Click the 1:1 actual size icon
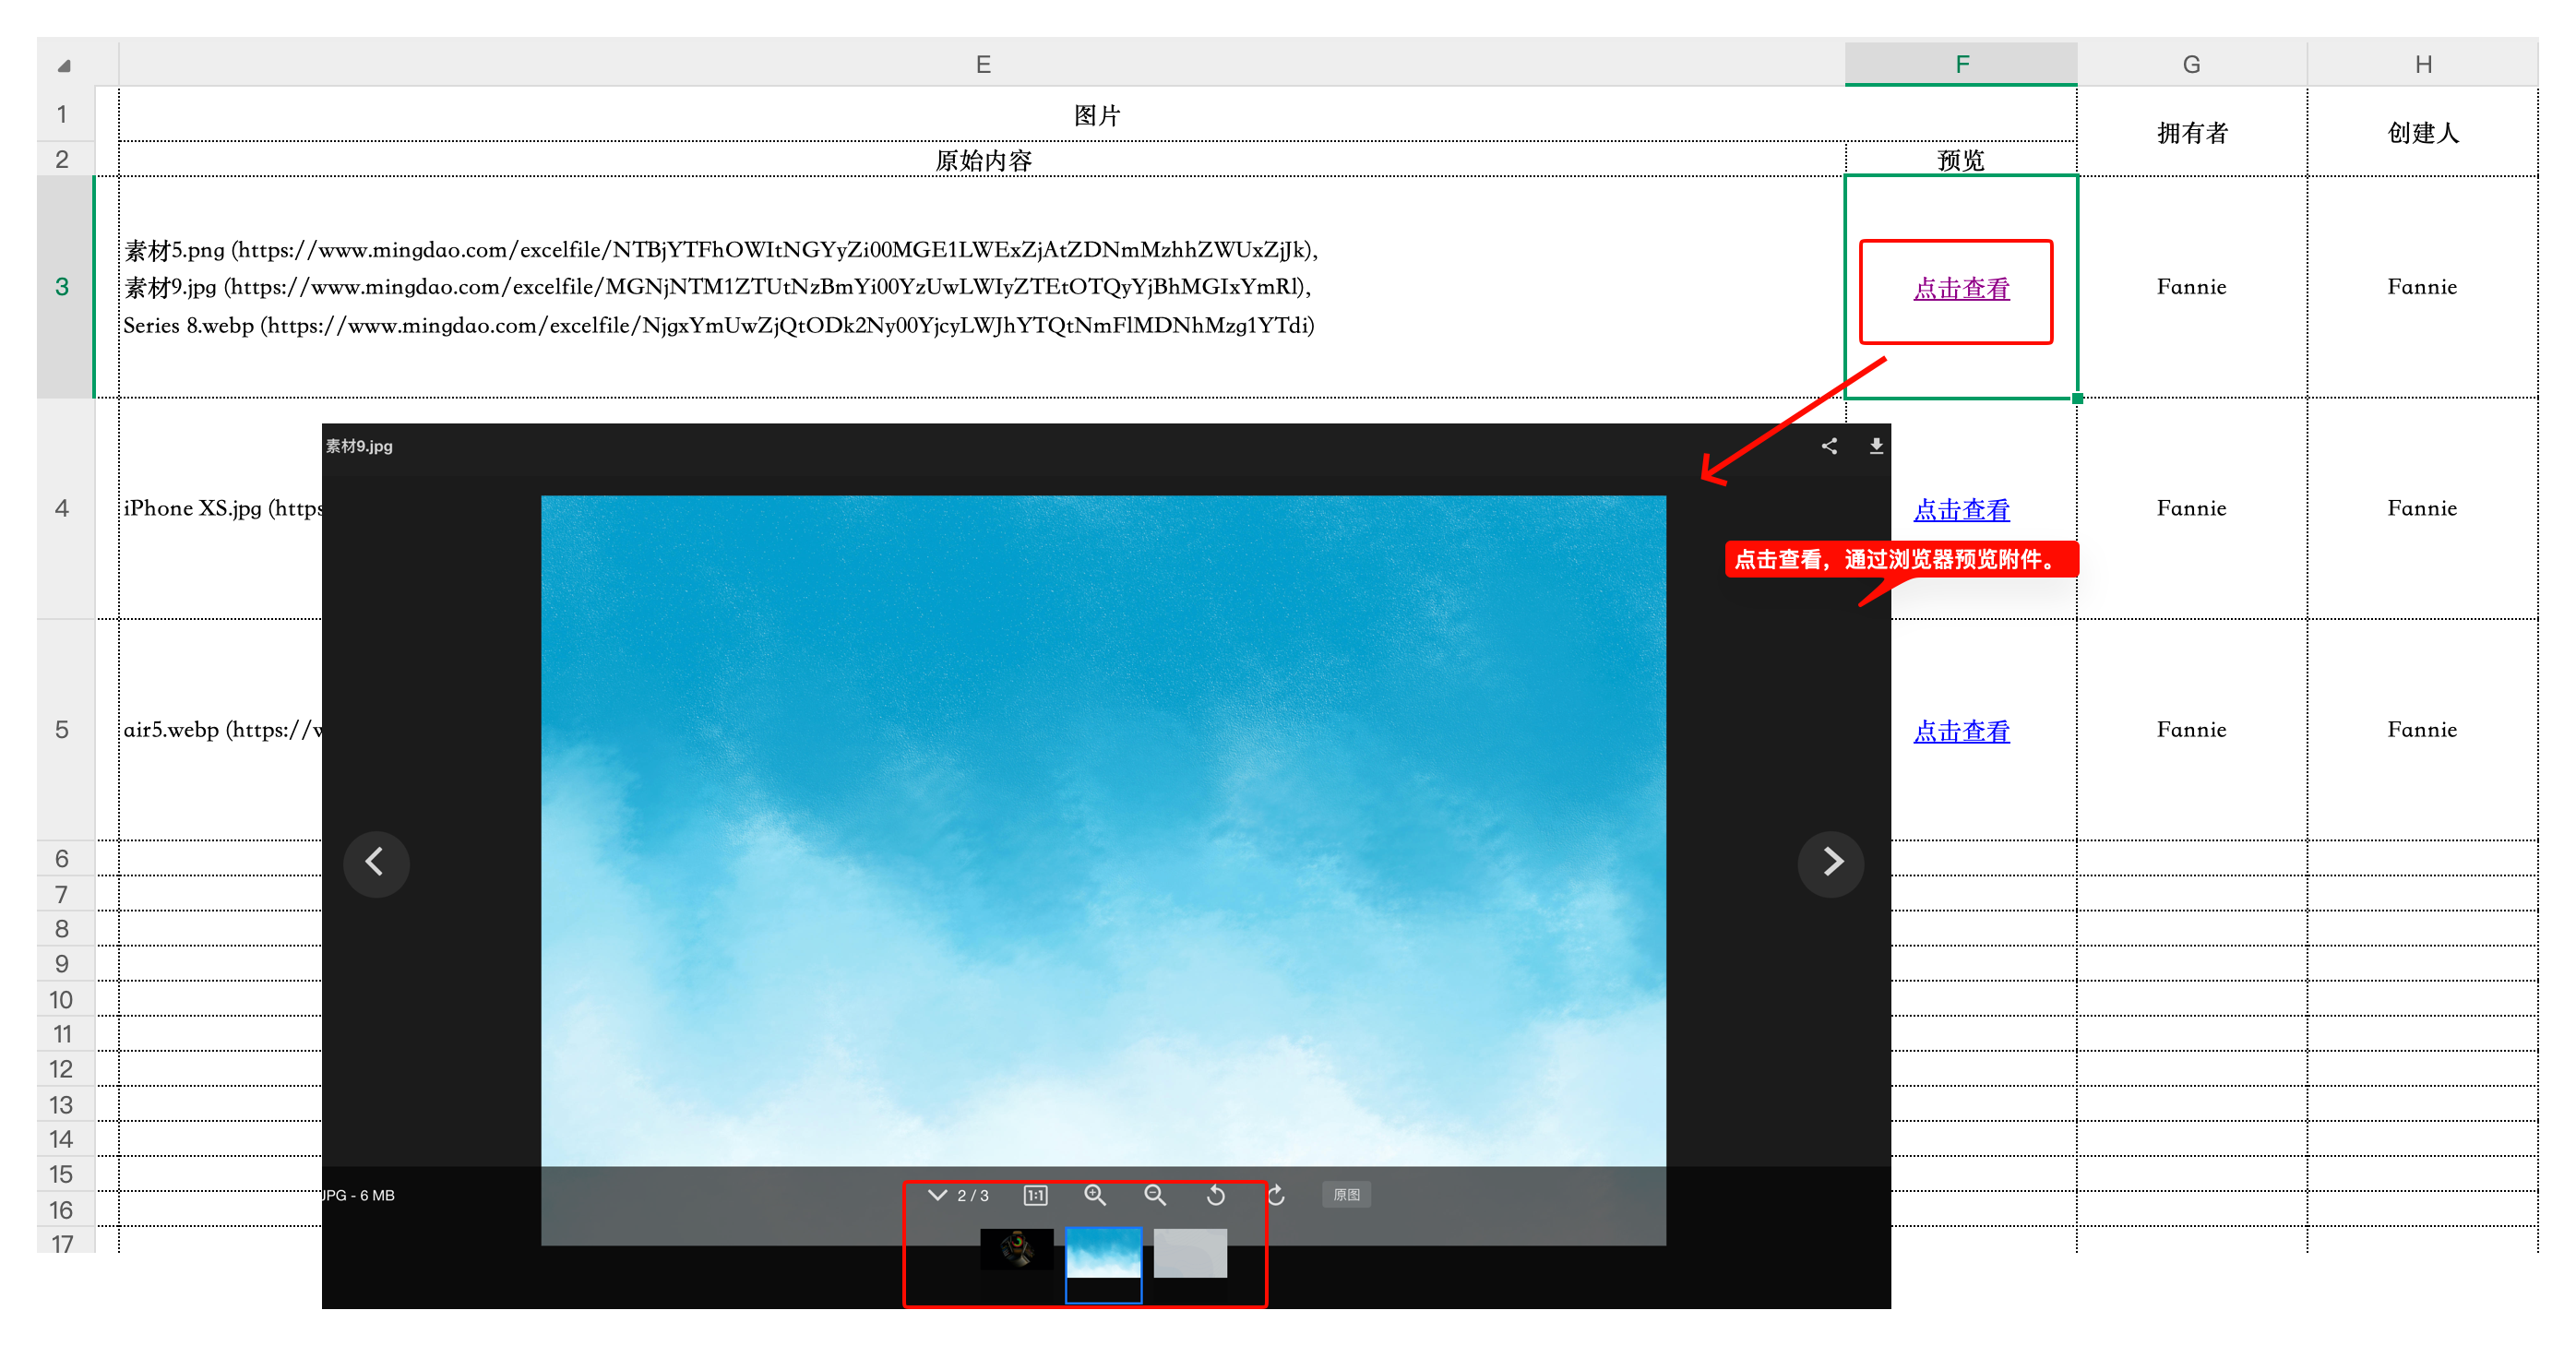This screenshot has width=2576, height=1346. click(x=1035, y=1195)
